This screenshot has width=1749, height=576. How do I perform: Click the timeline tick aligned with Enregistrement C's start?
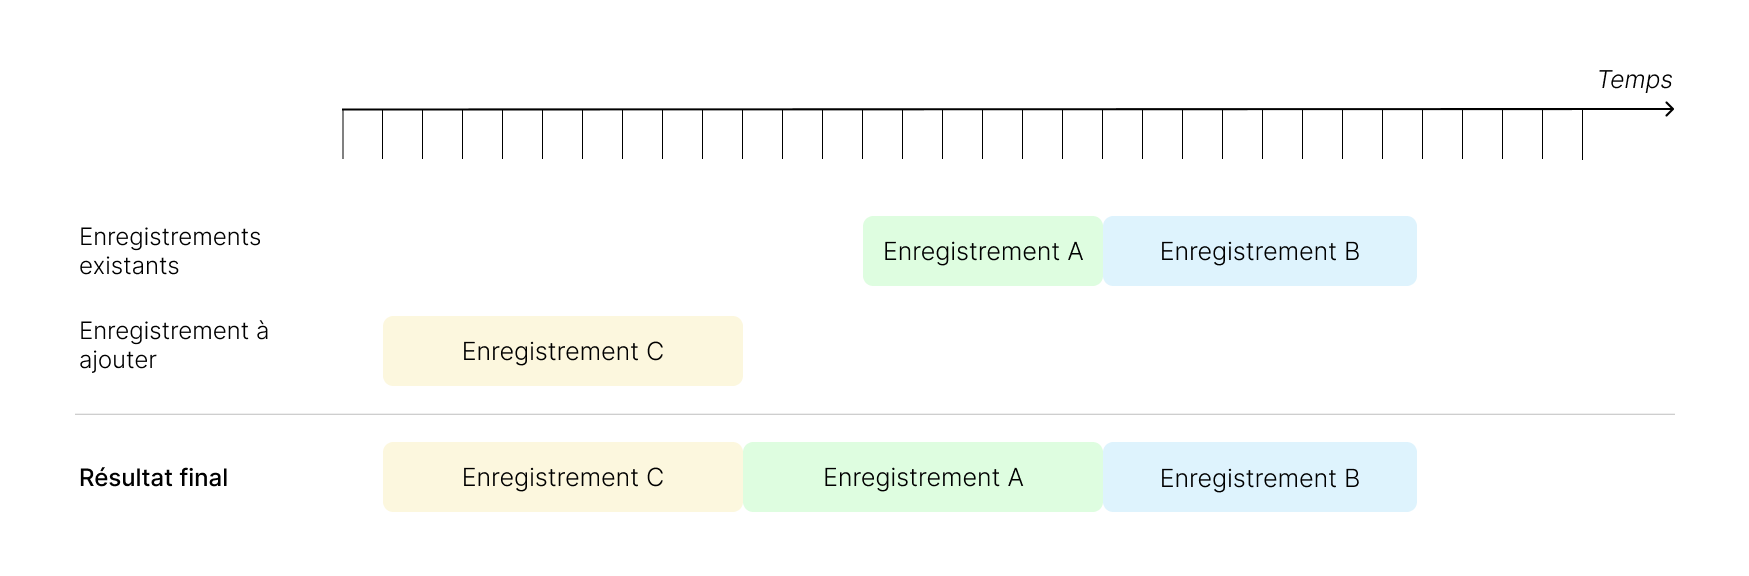pos(383,134)
